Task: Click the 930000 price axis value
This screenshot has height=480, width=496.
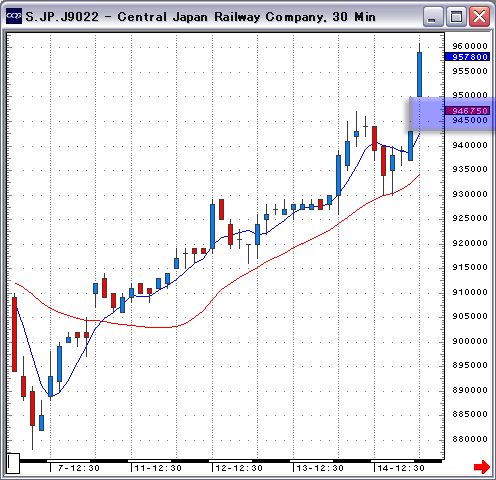Action: [470, 194]
